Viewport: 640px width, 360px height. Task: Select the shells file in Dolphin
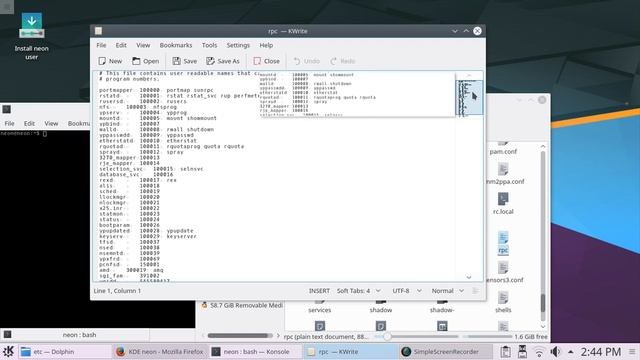[503, 302]
